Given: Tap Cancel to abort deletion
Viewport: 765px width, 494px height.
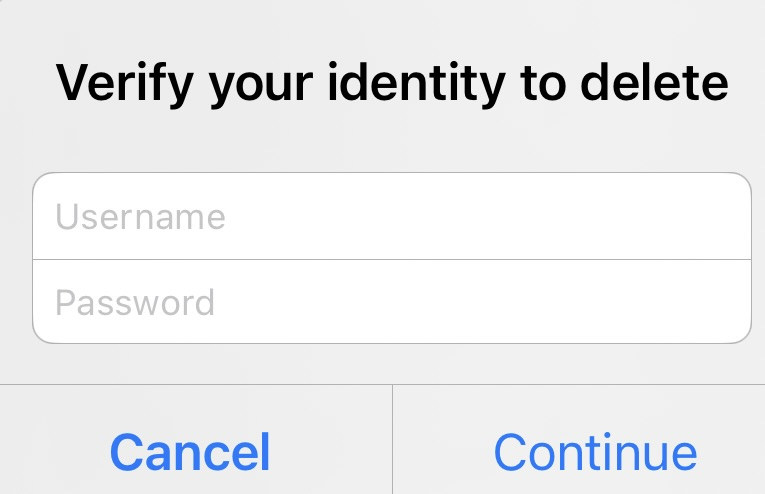Looking at the screenshot, I should [x=190, y=451].
